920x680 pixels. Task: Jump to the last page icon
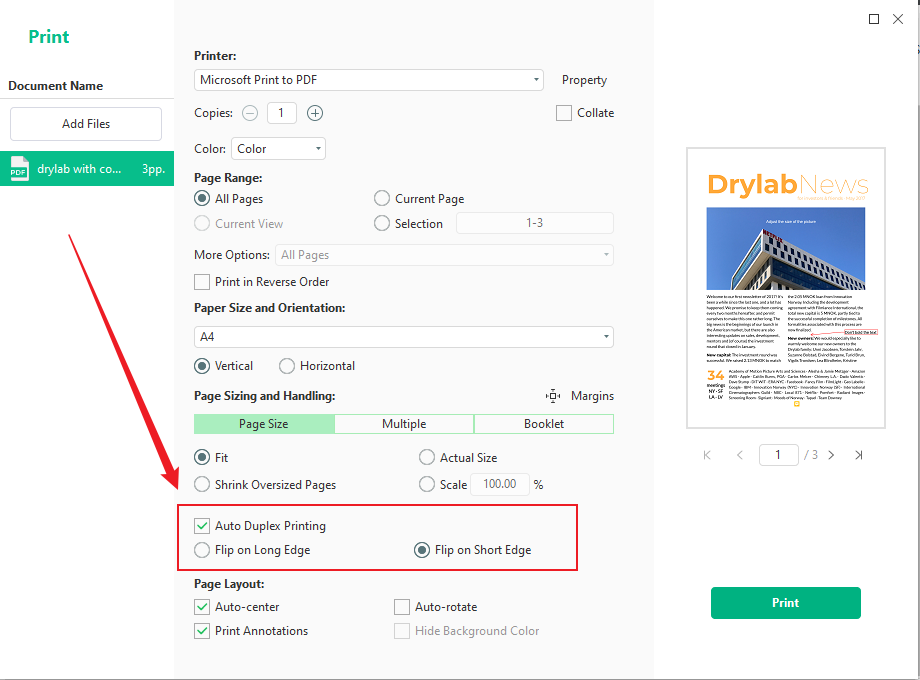tap(859, 454)
